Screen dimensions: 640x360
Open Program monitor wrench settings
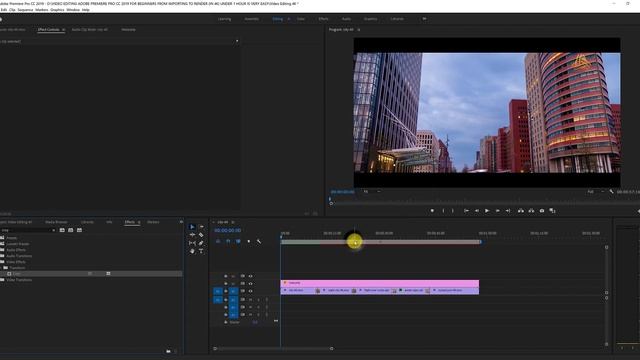click(x=611, y=191)
